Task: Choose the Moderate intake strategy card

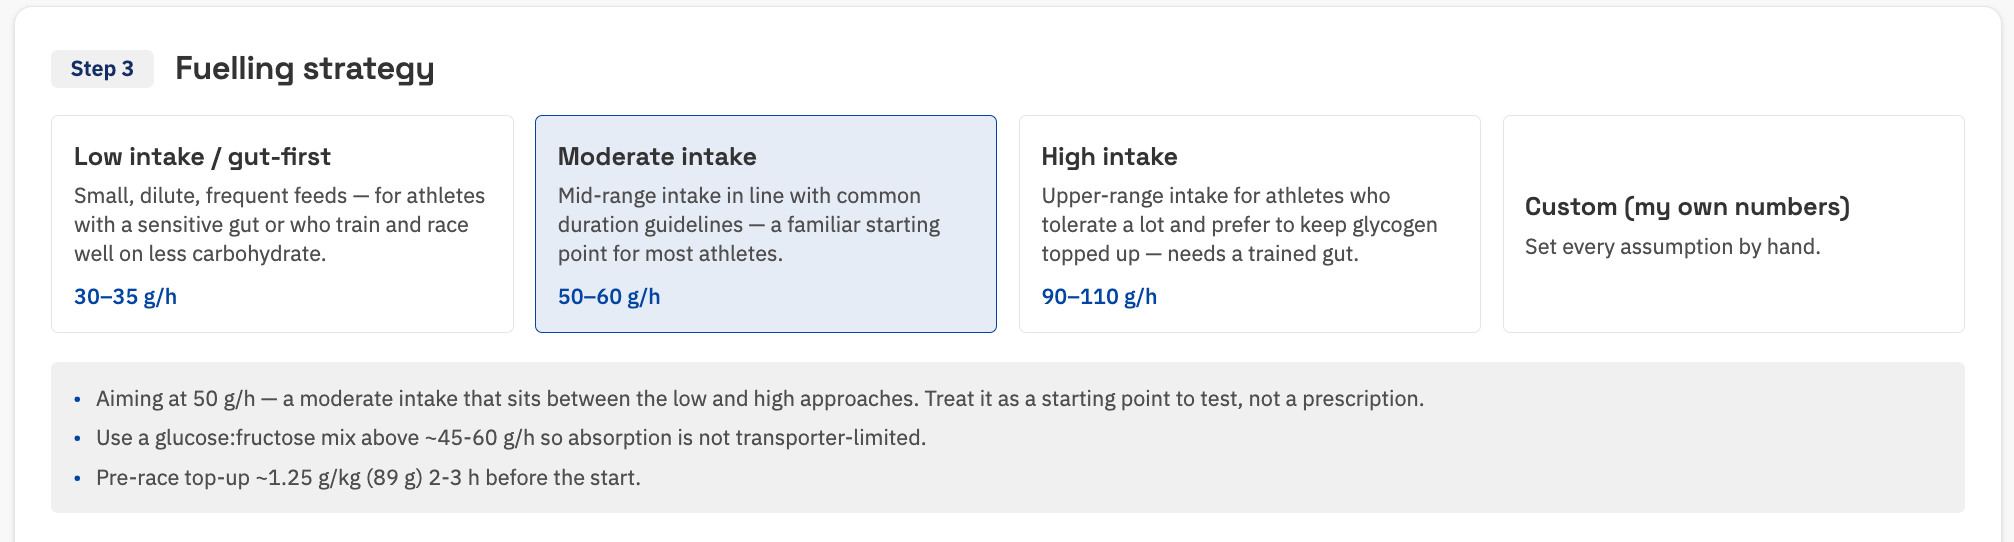Action: (x=766, y=224)
